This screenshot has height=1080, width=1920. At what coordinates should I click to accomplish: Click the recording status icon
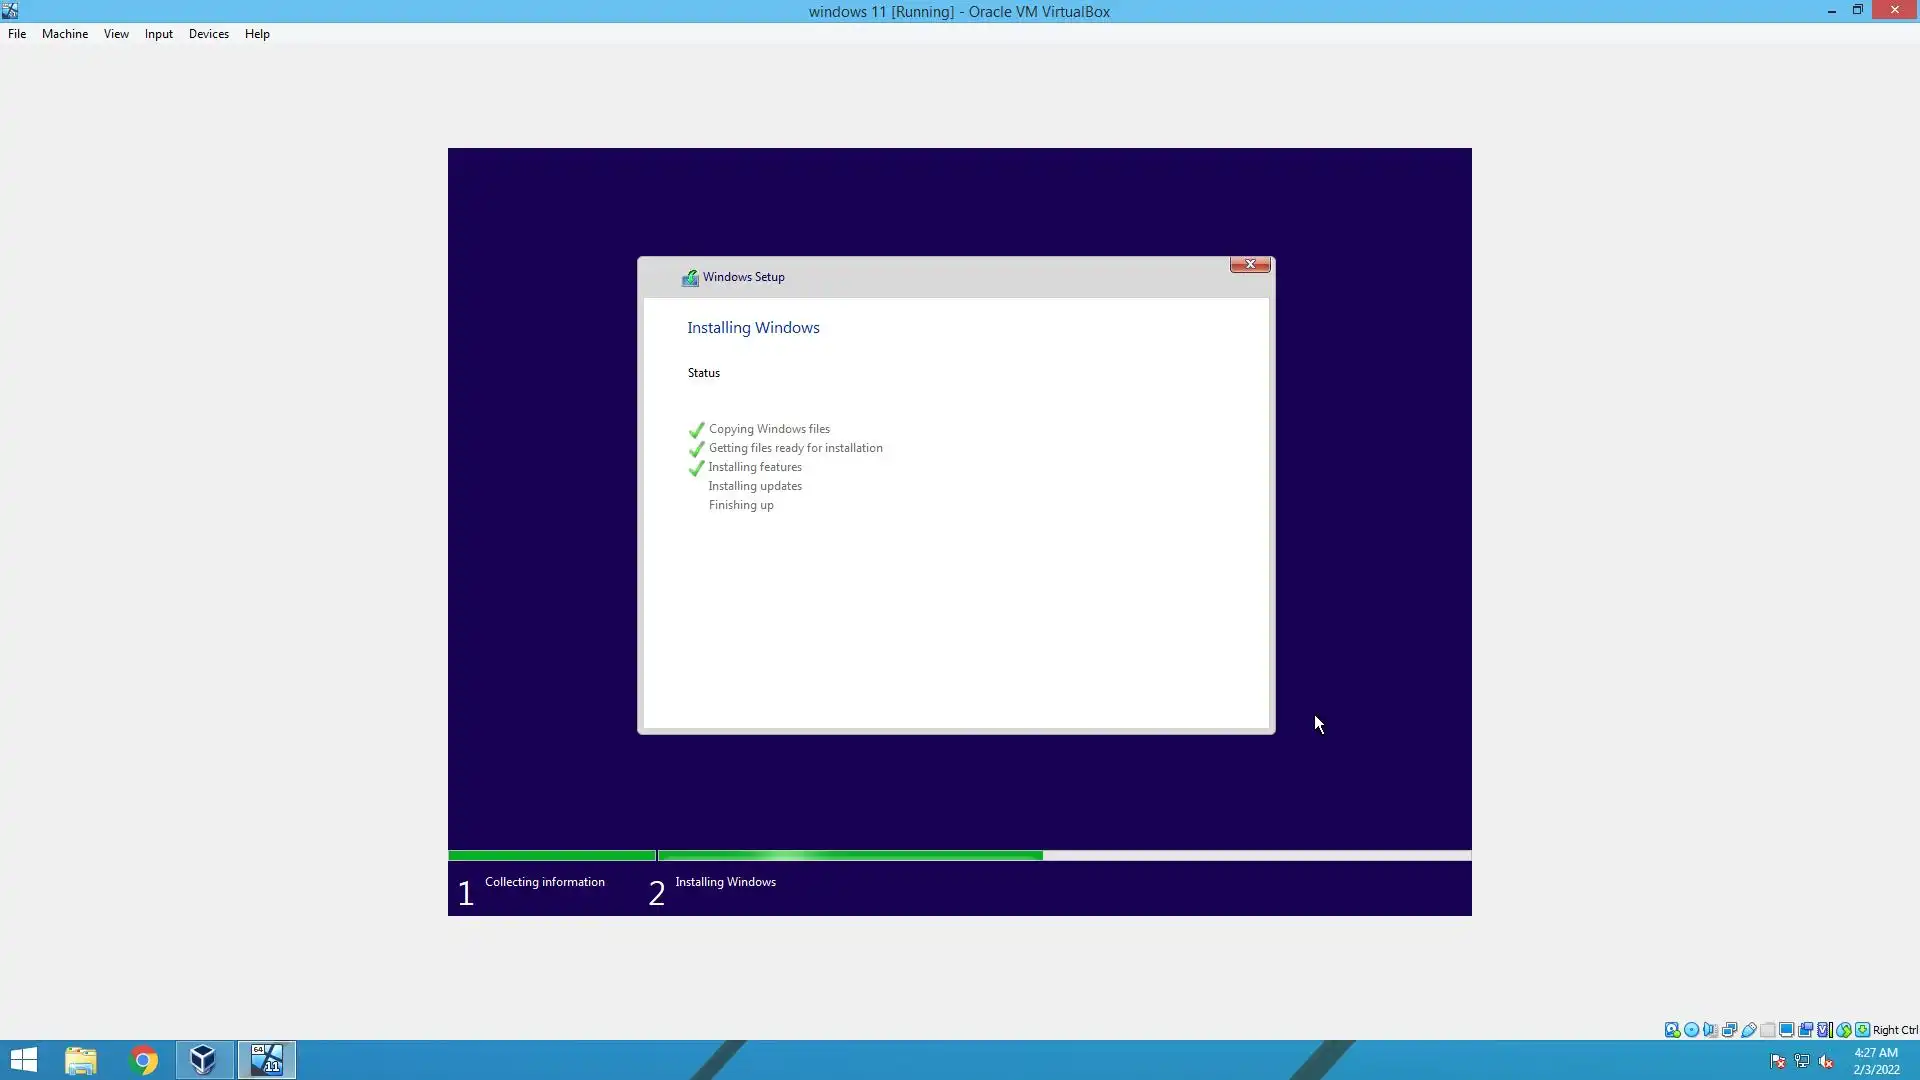pyautogui.click(x=1806, y=1030)
